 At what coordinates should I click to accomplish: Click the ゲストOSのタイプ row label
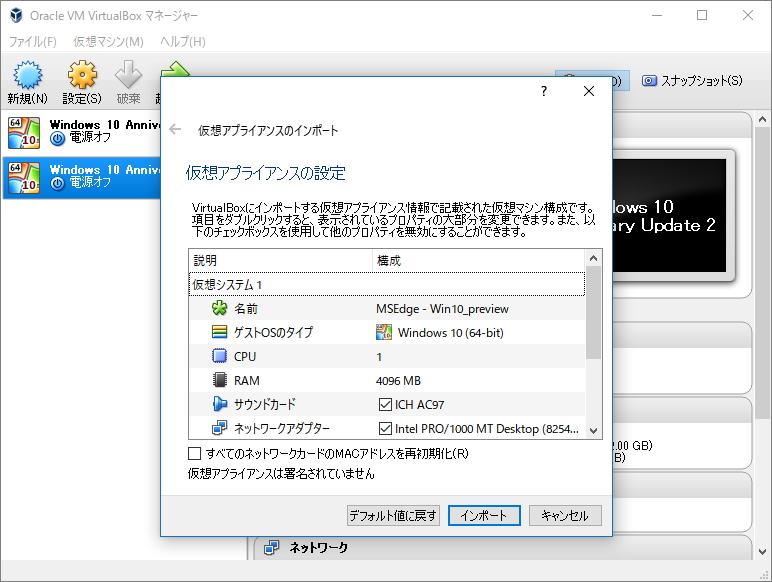click(x=273, y=332)
